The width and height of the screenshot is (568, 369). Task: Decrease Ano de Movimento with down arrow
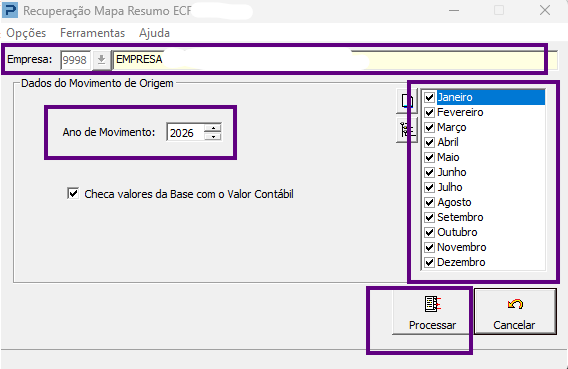[x=213, y=136]
